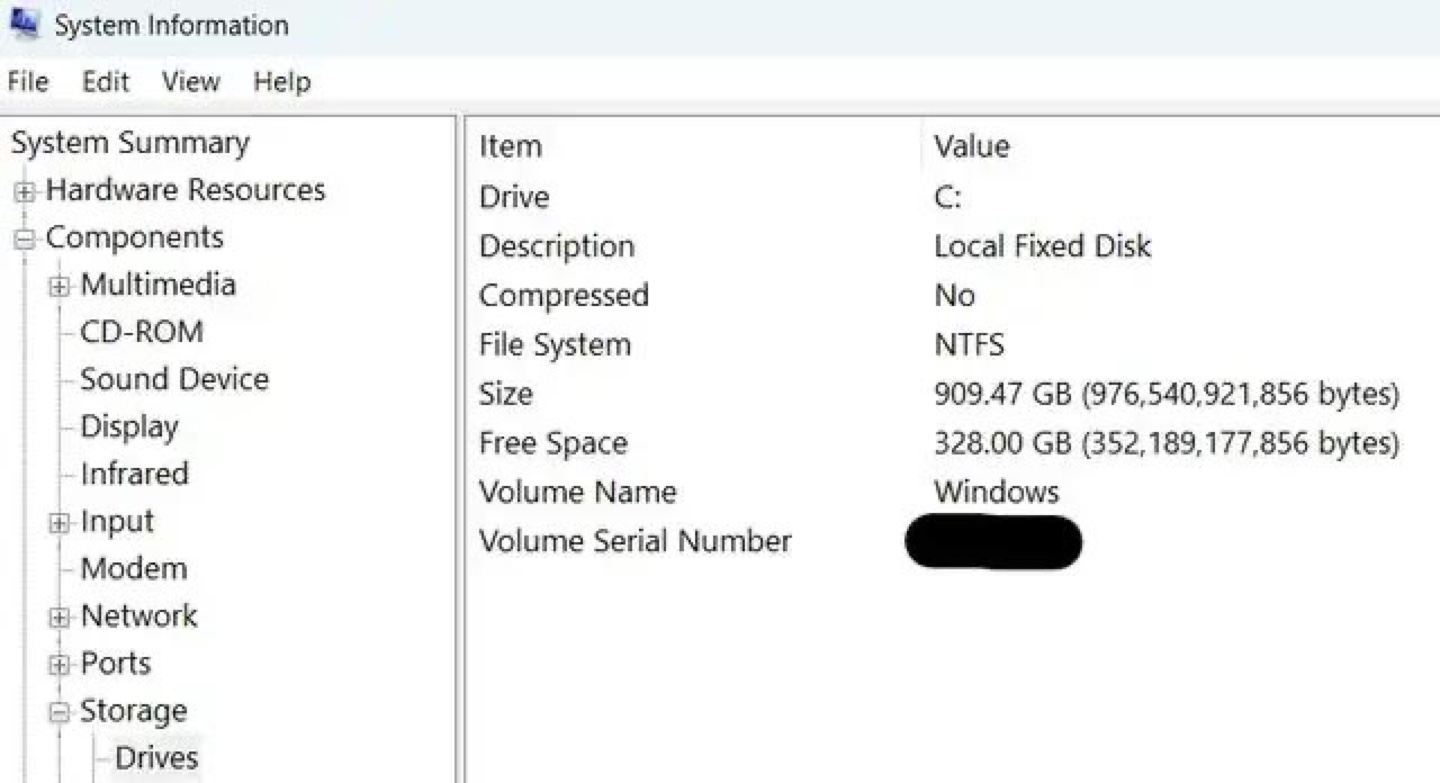Open the Help menu
This screenshot has height=783, width=1440.
pyautogui.click(x=281, y=82)
